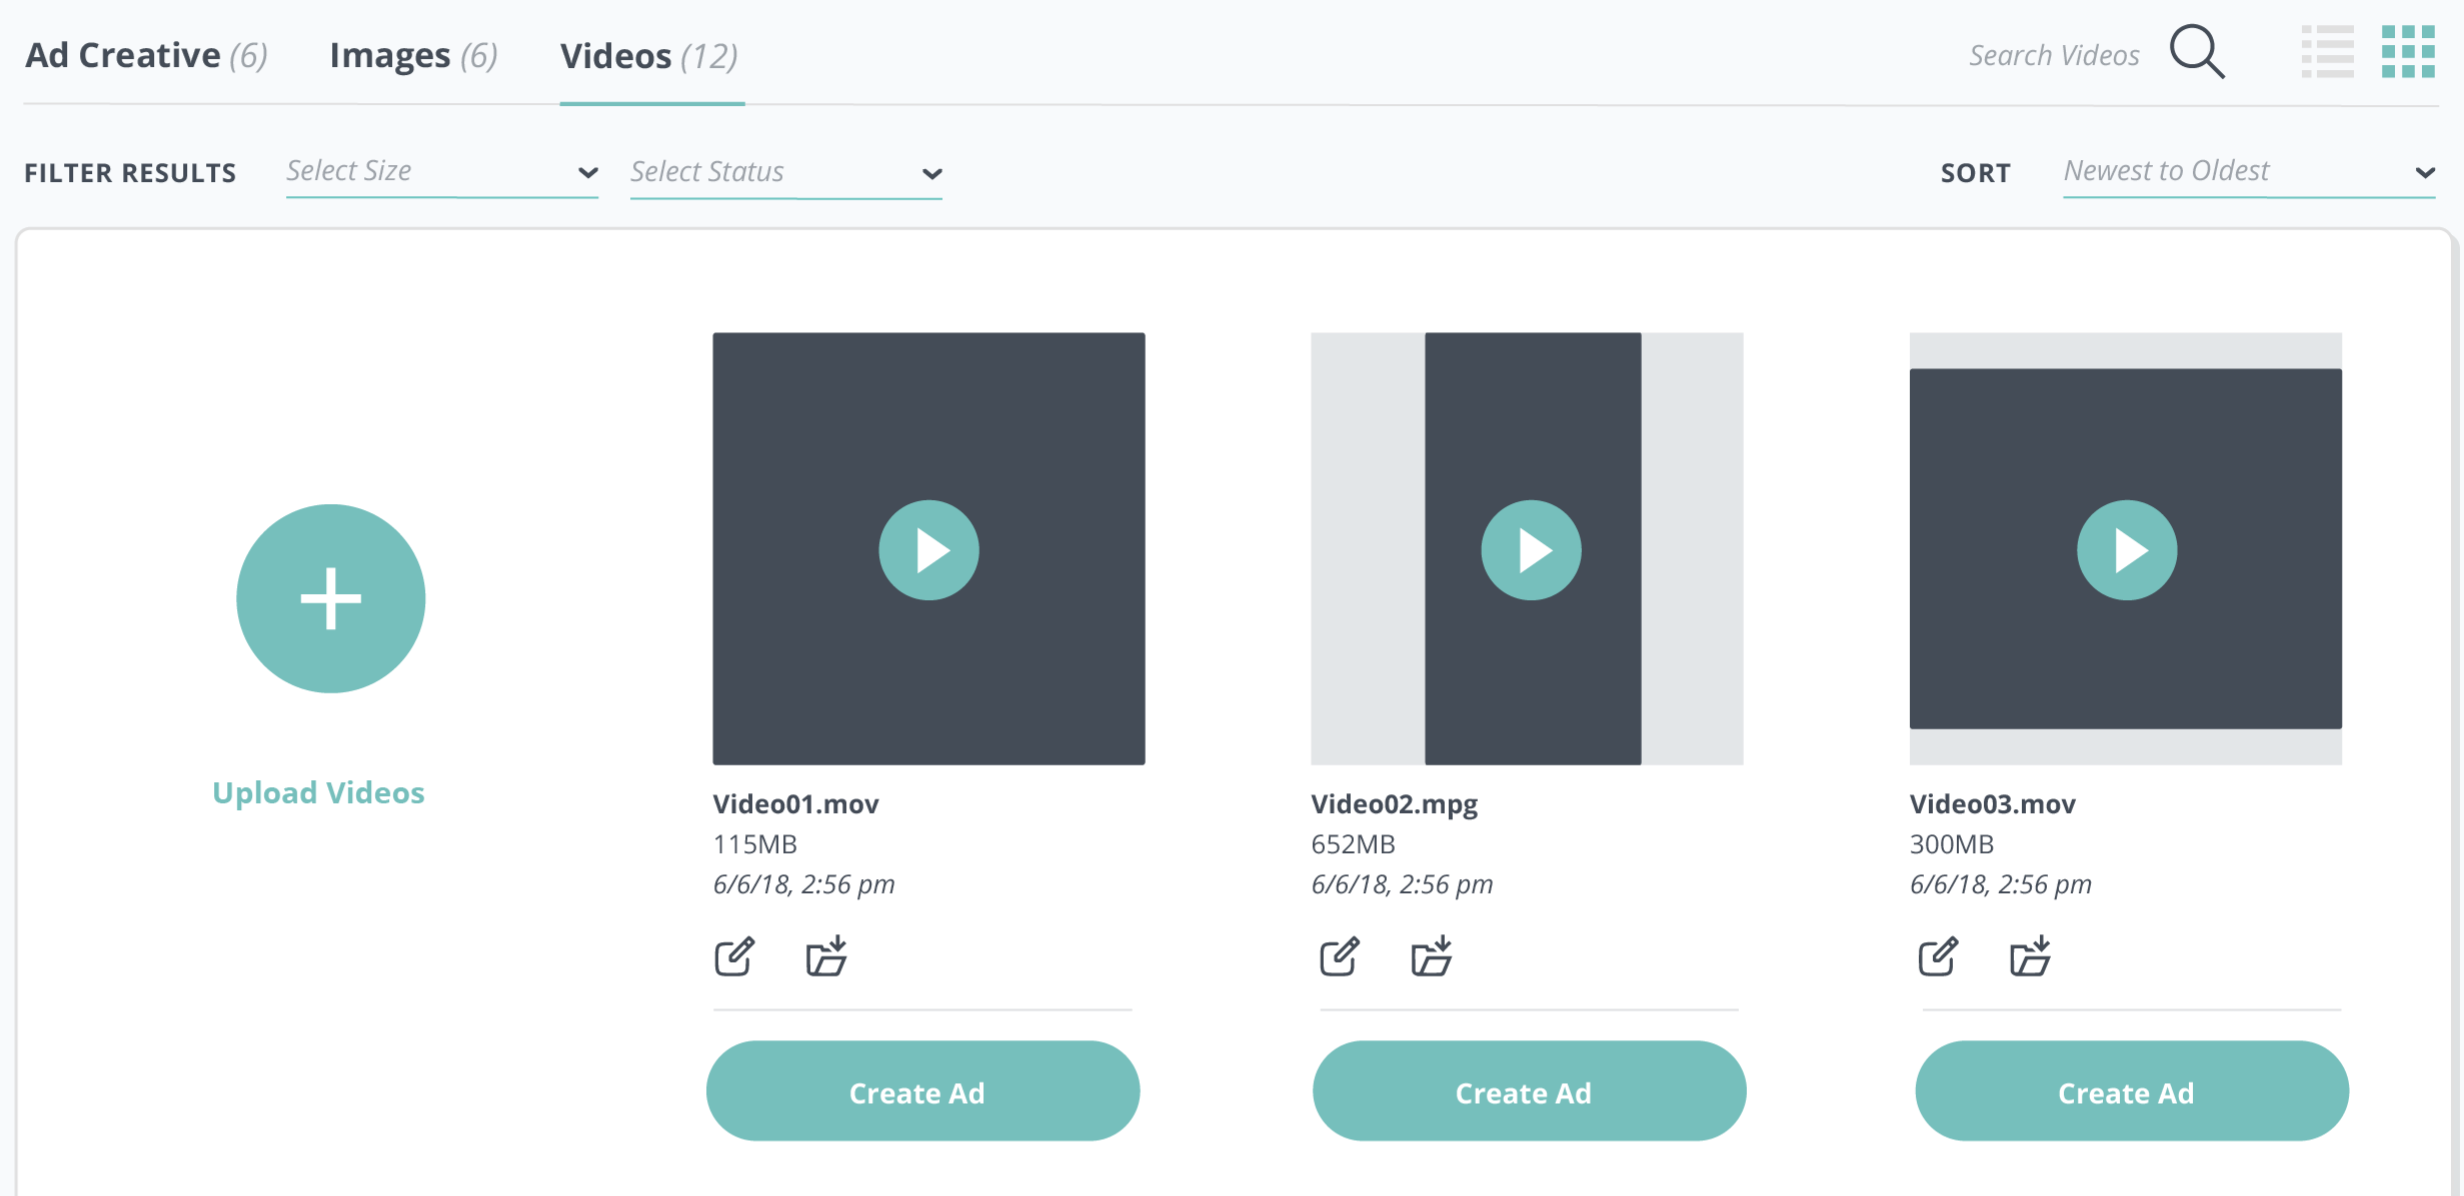The width and height of the screenshot is (2464, 1196).
Task: Click the download-to-folder icon for Video02.mpg
Action: click(1431, 957)
